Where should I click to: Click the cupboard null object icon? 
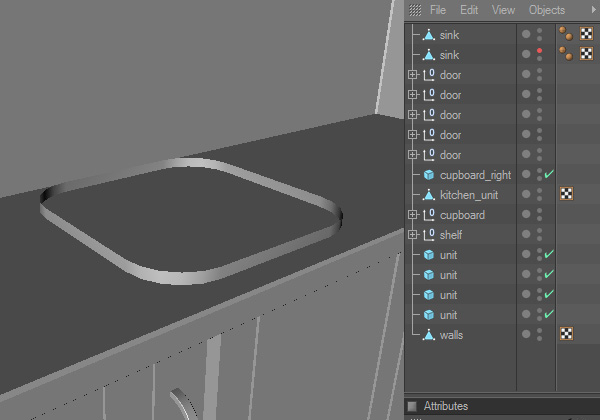(429, 215)
